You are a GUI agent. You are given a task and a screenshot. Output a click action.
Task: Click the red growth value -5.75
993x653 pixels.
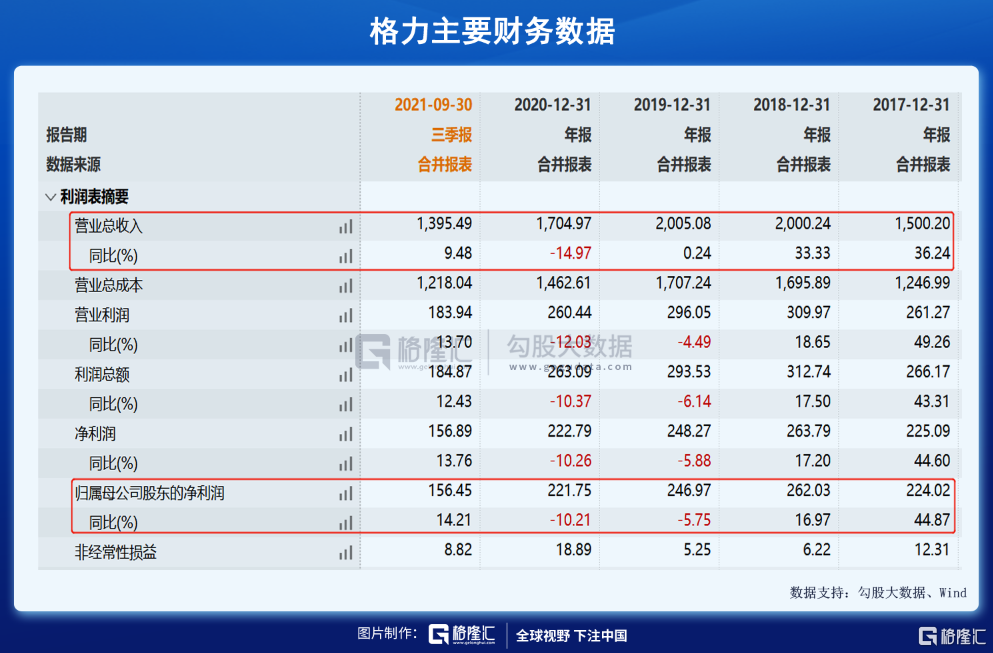tap(694, 520)
